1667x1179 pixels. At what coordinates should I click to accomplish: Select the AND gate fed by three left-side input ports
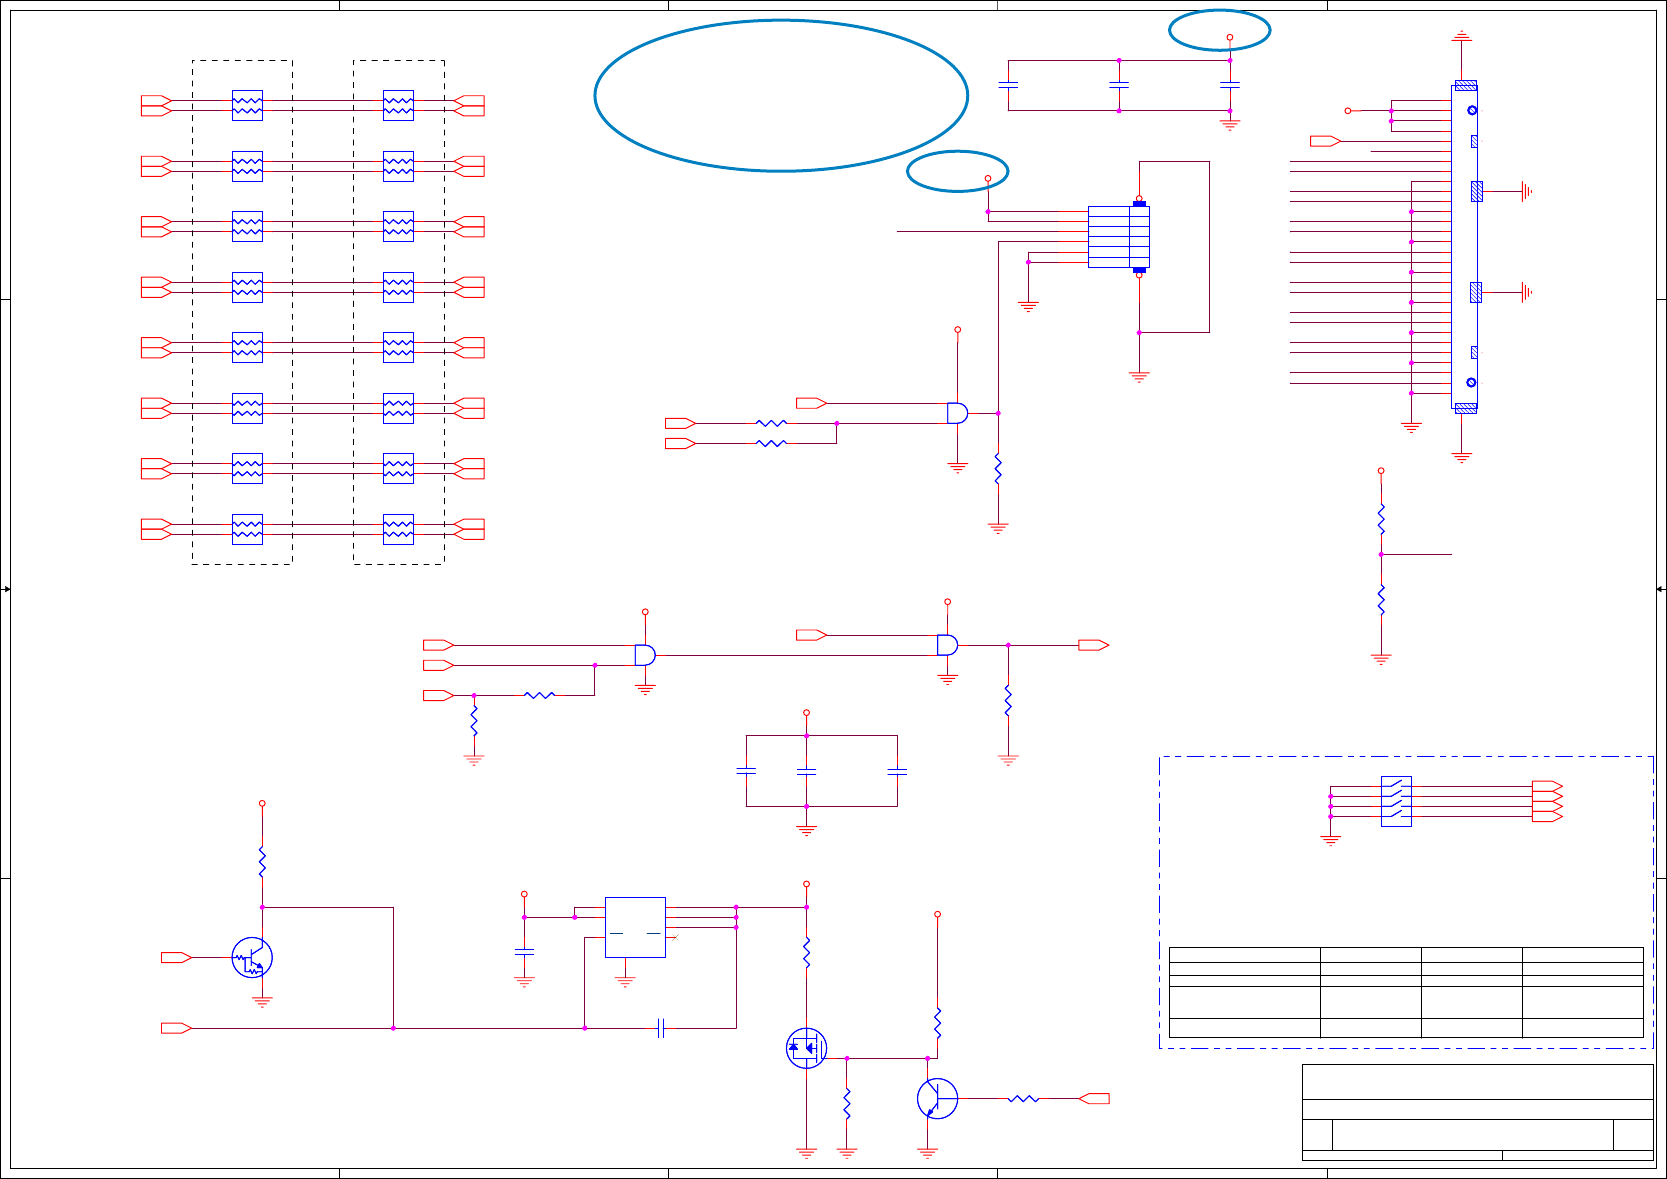(x=645, y=655)
